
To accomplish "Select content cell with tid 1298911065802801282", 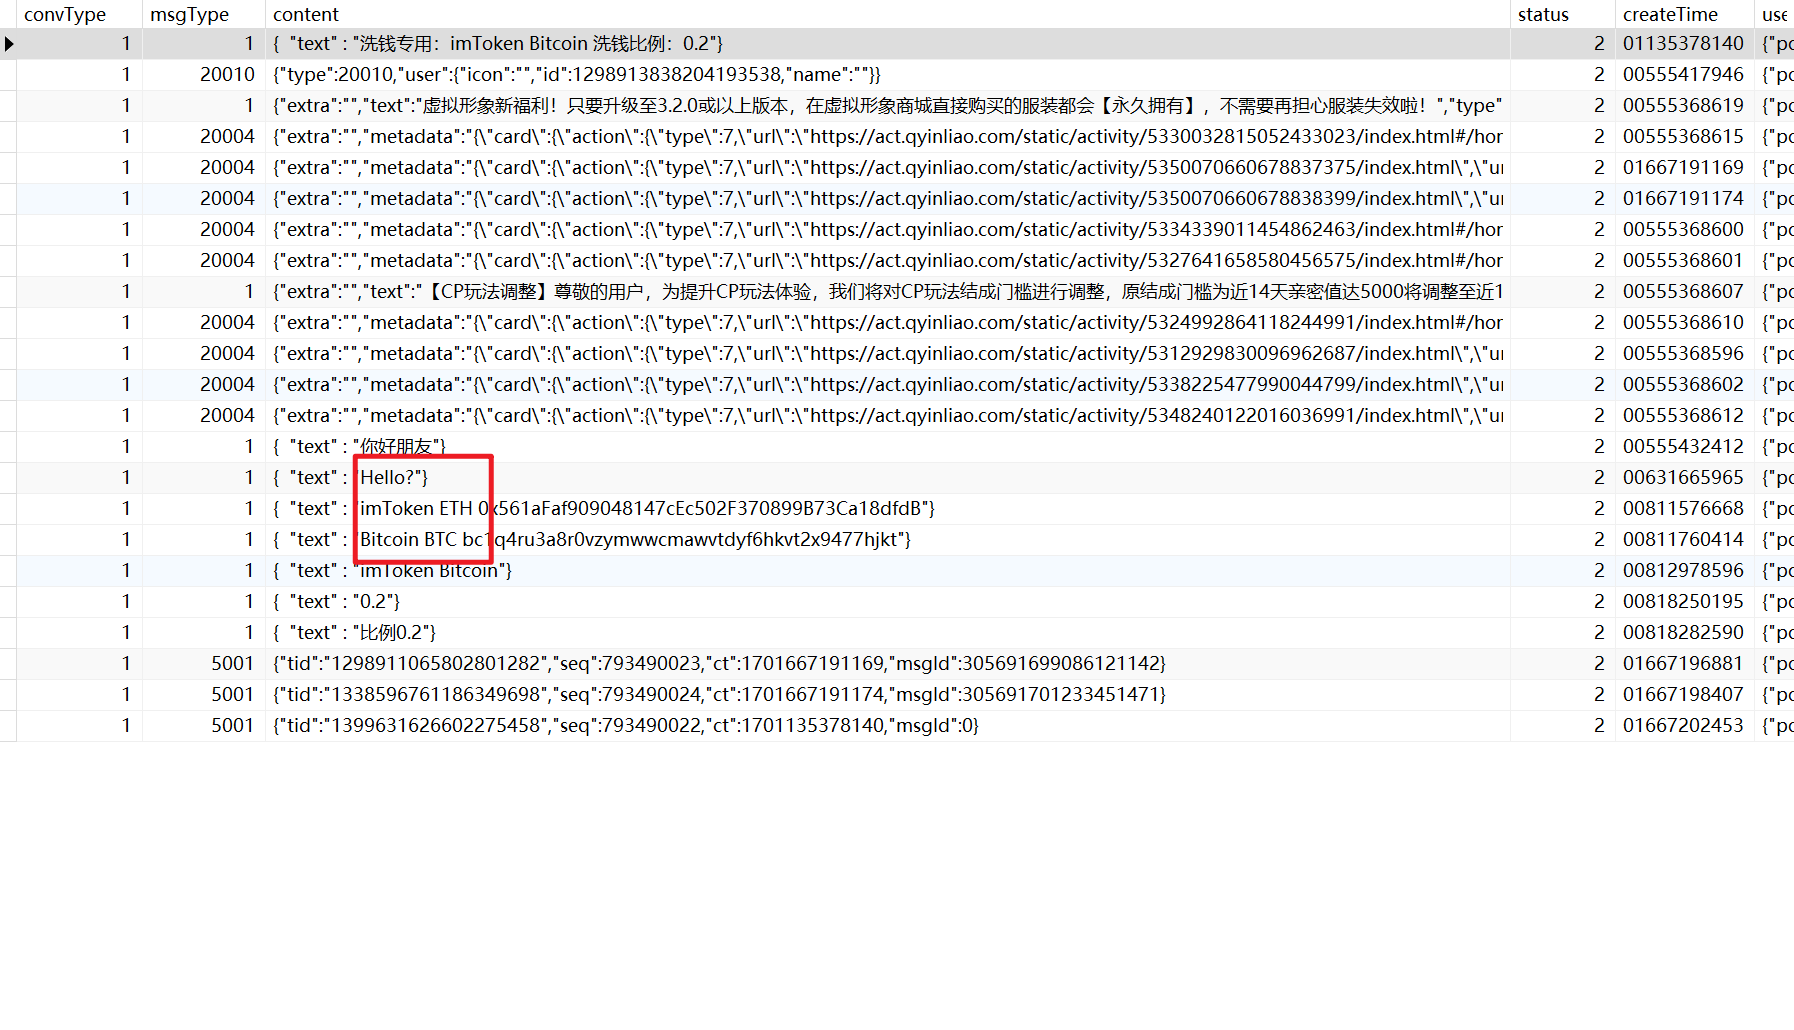I will pos(887,664).
